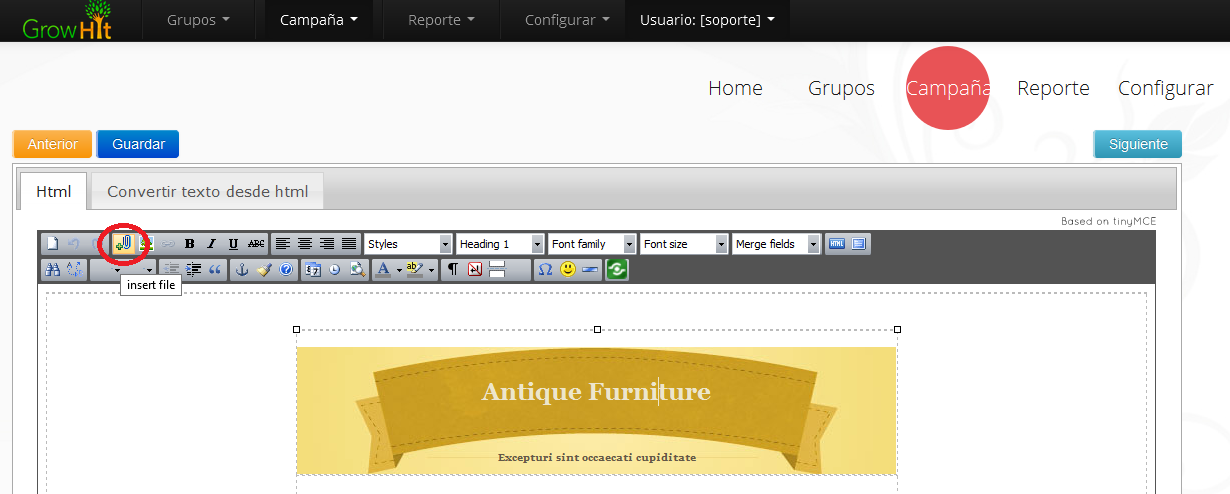This screenshot has height=494, width=1230.
Task: Click the Guardar button
Action: click(138, 144)
